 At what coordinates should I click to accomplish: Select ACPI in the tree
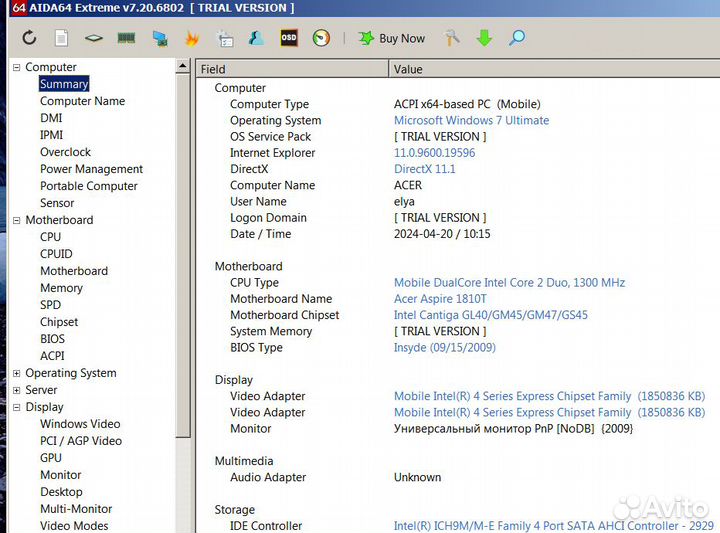tap(52, 356)
